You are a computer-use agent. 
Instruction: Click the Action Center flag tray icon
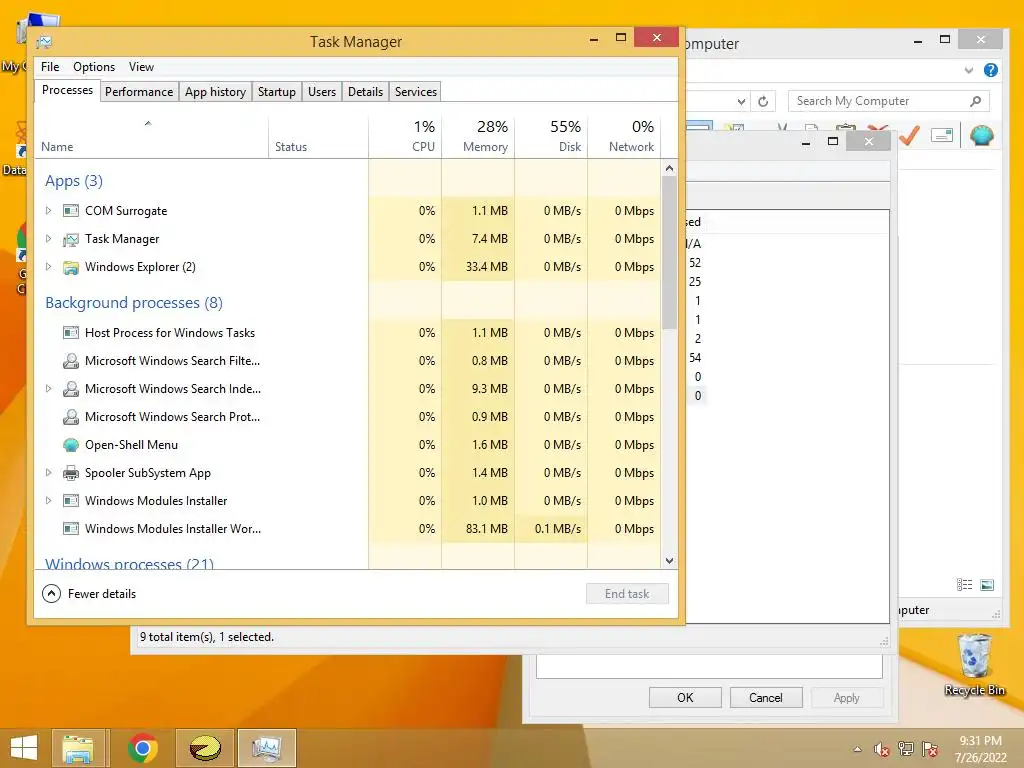(930, 749)
